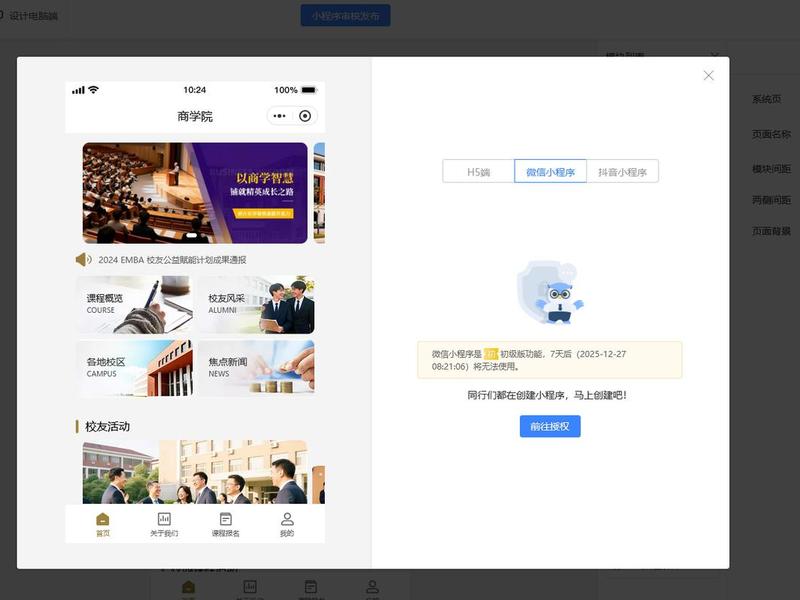
Task: Click the 页面名称 label in background panel
Action: pos(771,134)
